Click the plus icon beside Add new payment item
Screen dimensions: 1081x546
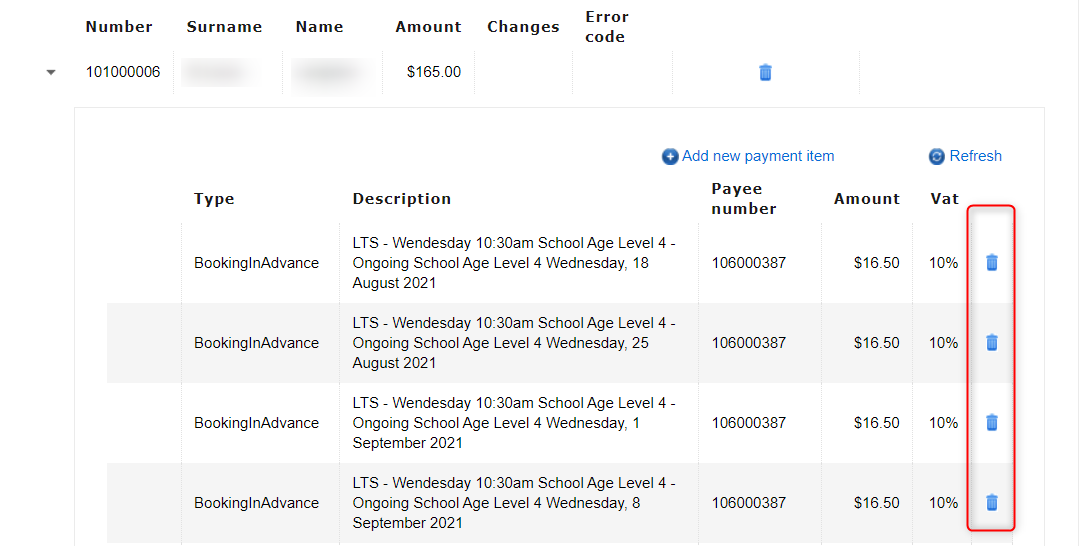point(670,157)
